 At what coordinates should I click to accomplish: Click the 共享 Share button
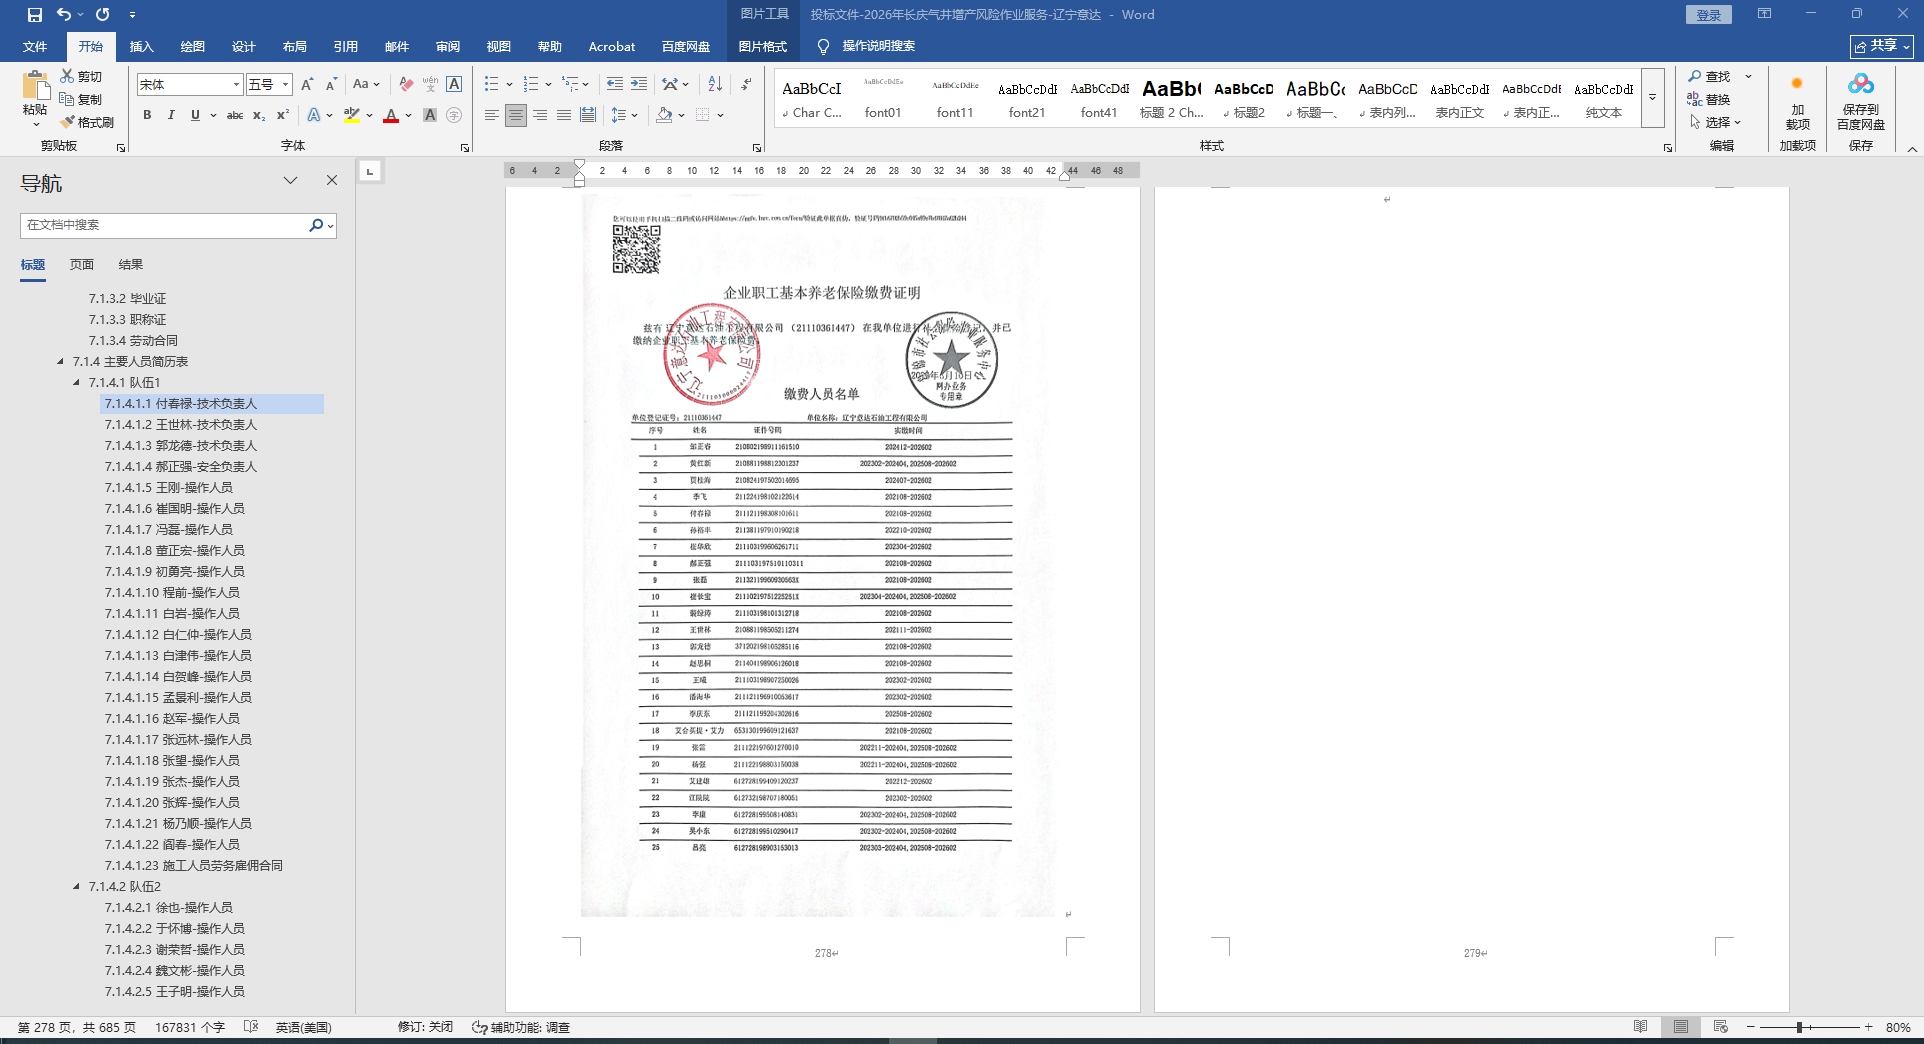1881,46
